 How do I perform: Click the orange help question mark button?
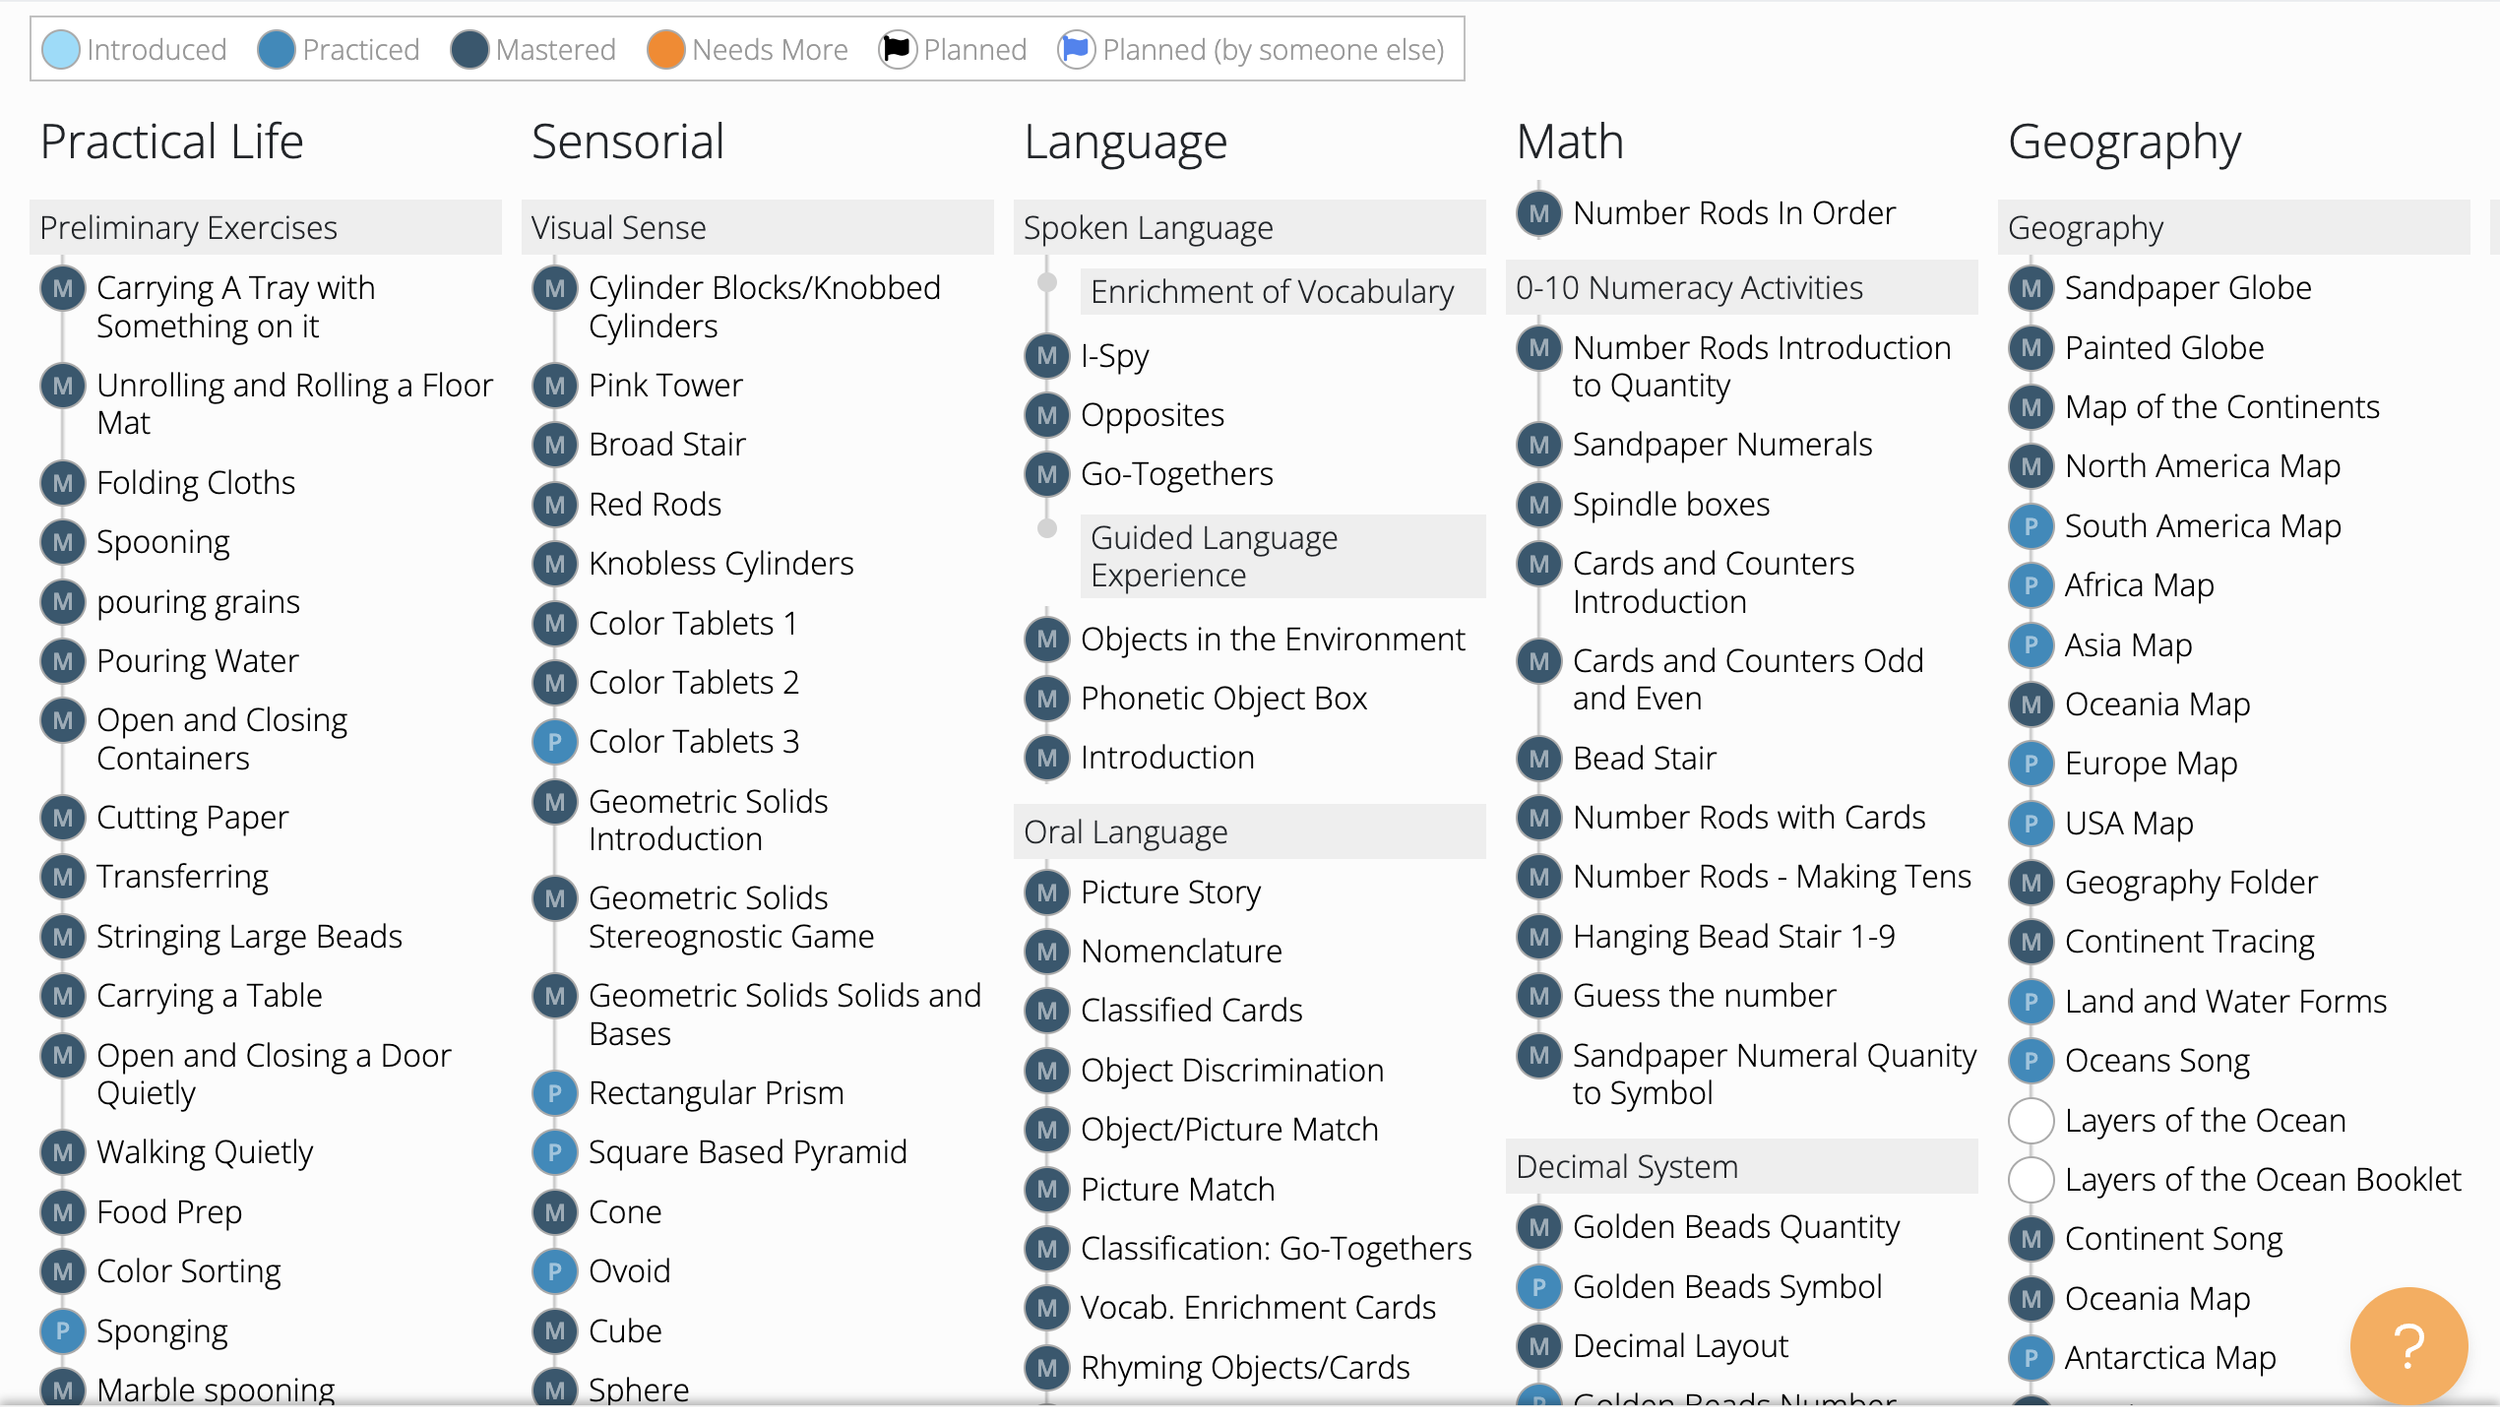pos(2408,1345)
